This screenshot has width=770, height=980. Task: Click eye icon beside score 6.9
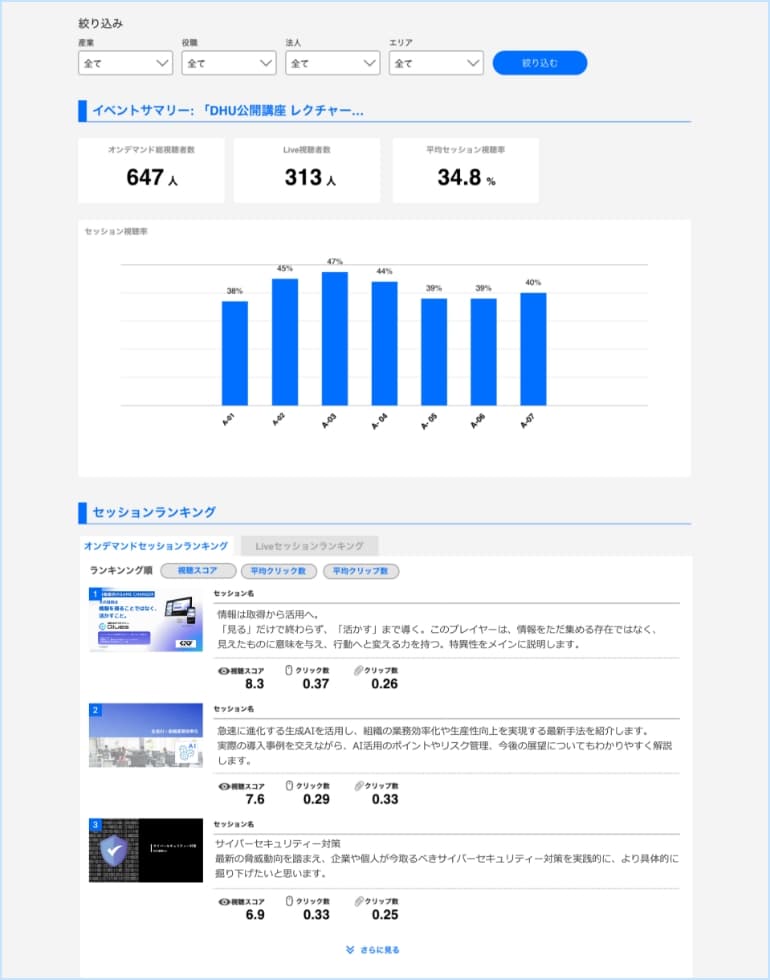[224, 902]
